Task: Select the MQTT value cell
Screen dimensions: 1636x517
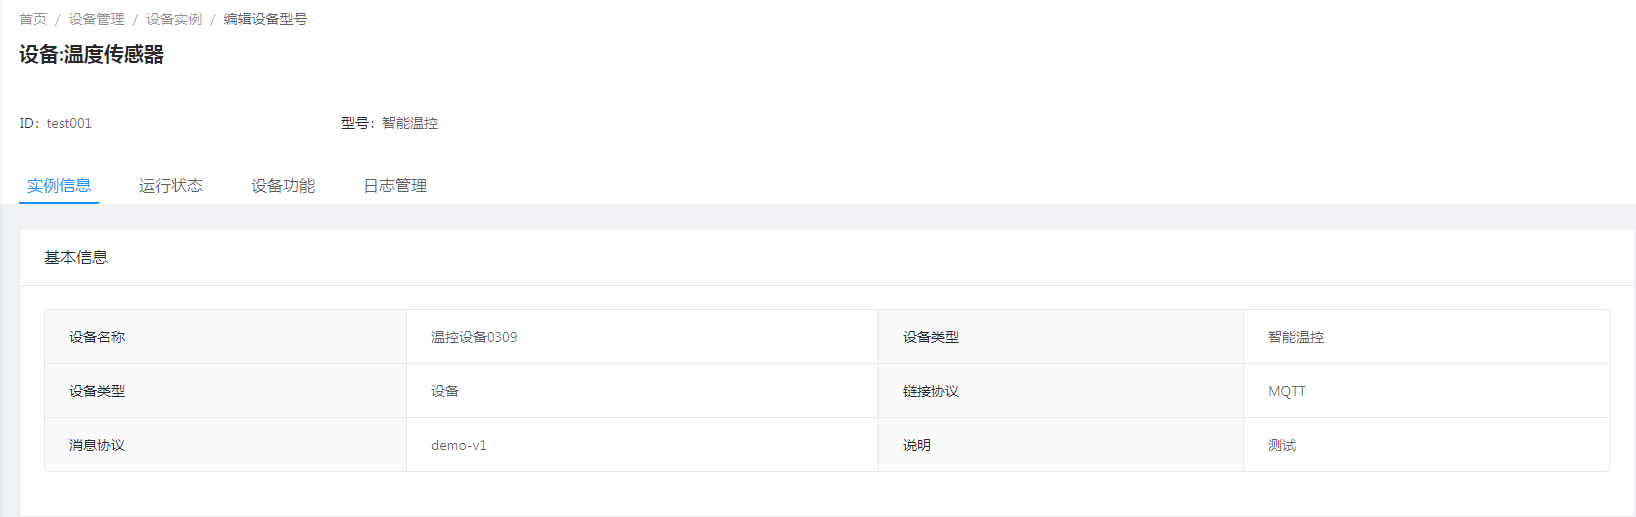Action: point(1287,391)
